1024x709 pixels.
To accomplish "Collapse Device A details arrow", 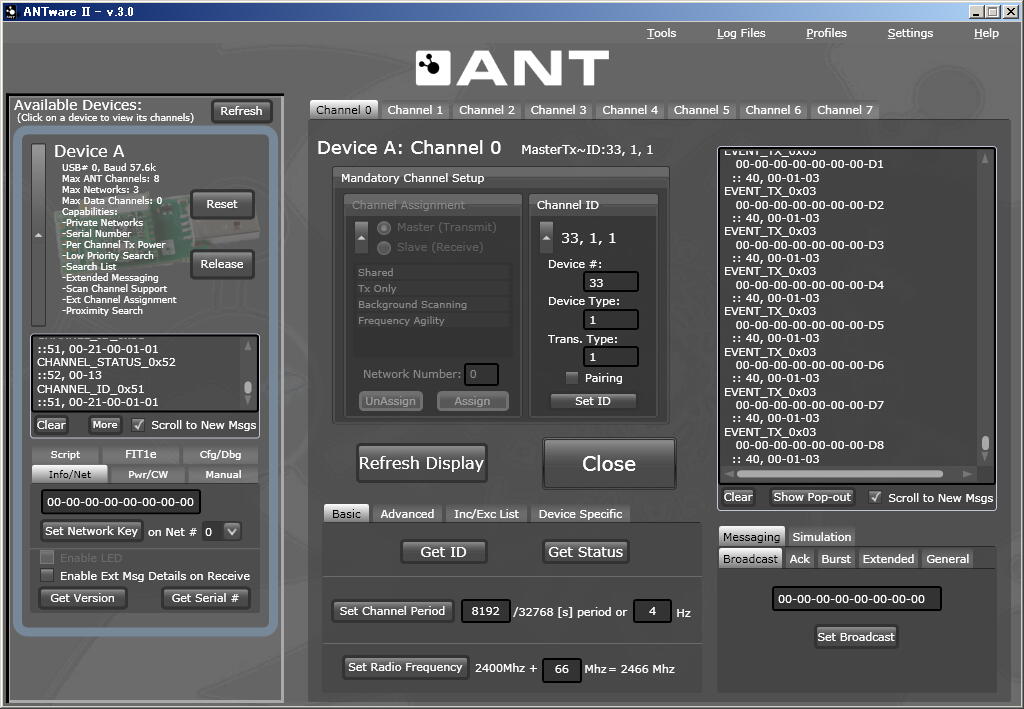I will (39, 235).
